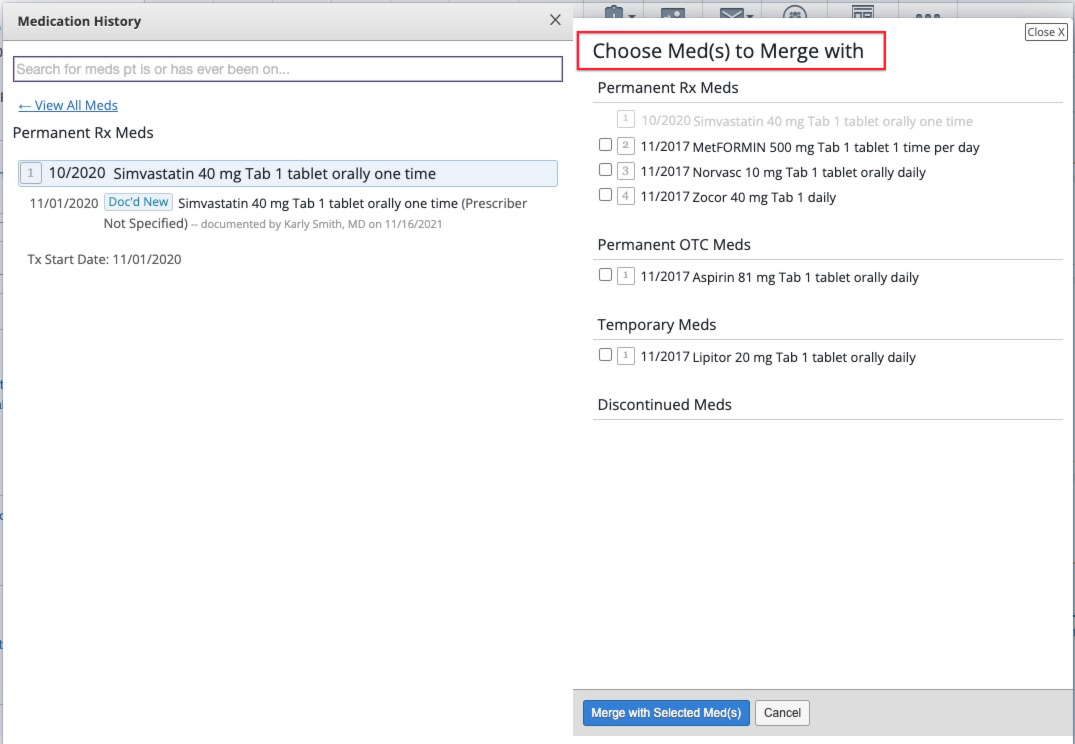Open the View All Meds link
This screenshot has height=744, width=1075.
click(x=67, y=105)
